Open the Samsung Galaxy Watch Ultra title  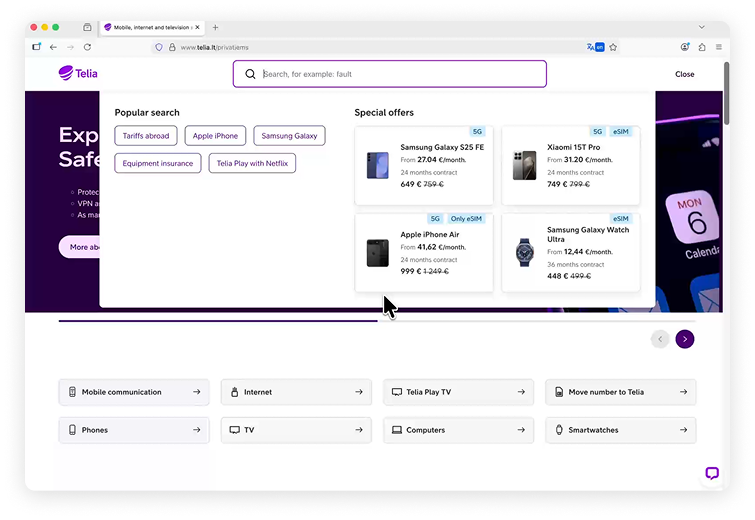pos(588,234)
